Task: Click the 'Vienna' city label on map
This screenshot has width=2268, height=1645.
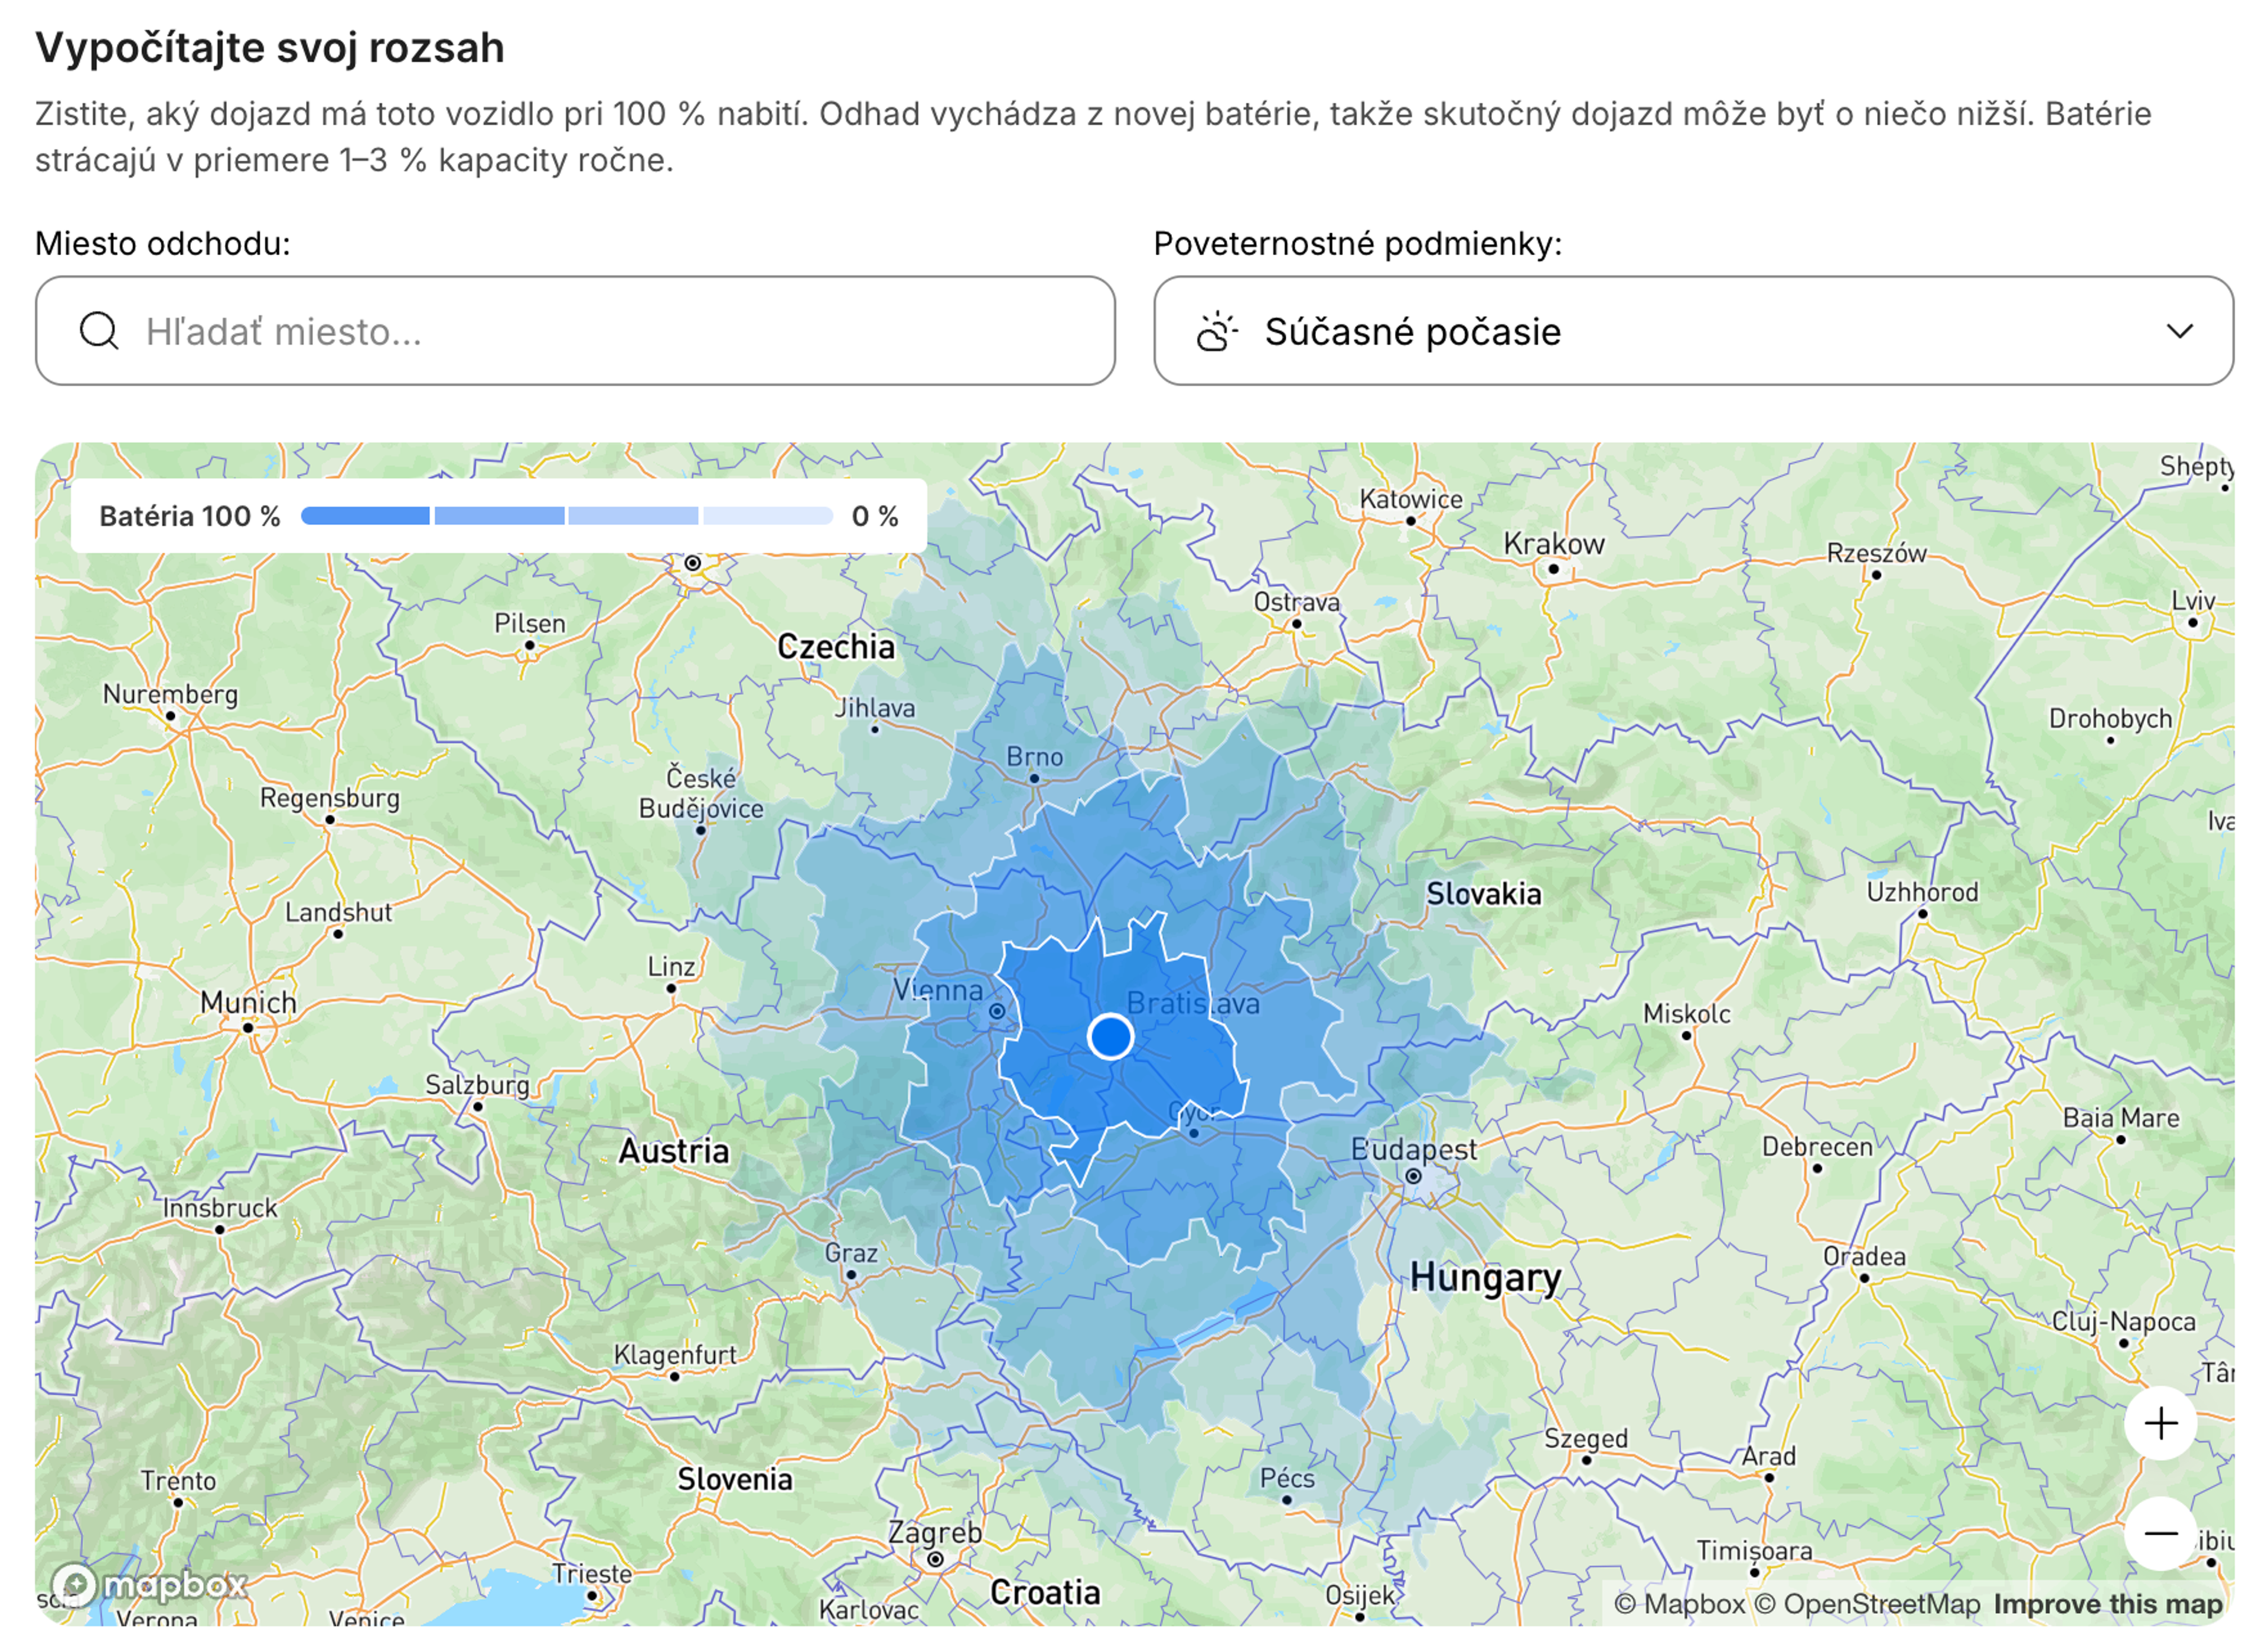Action: [x=938, y=990]
